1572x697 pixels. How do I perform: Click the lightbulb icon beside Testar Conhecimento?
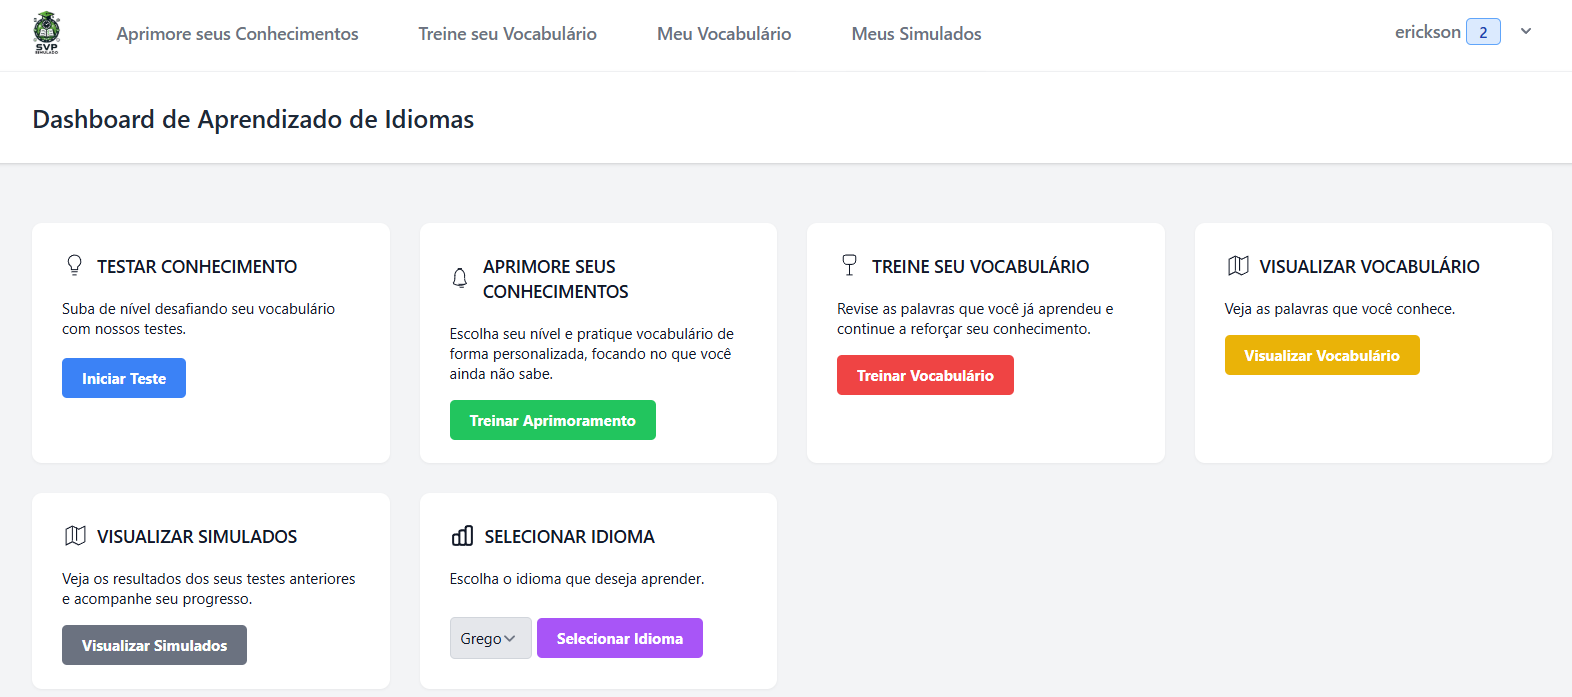pos(74,265)
